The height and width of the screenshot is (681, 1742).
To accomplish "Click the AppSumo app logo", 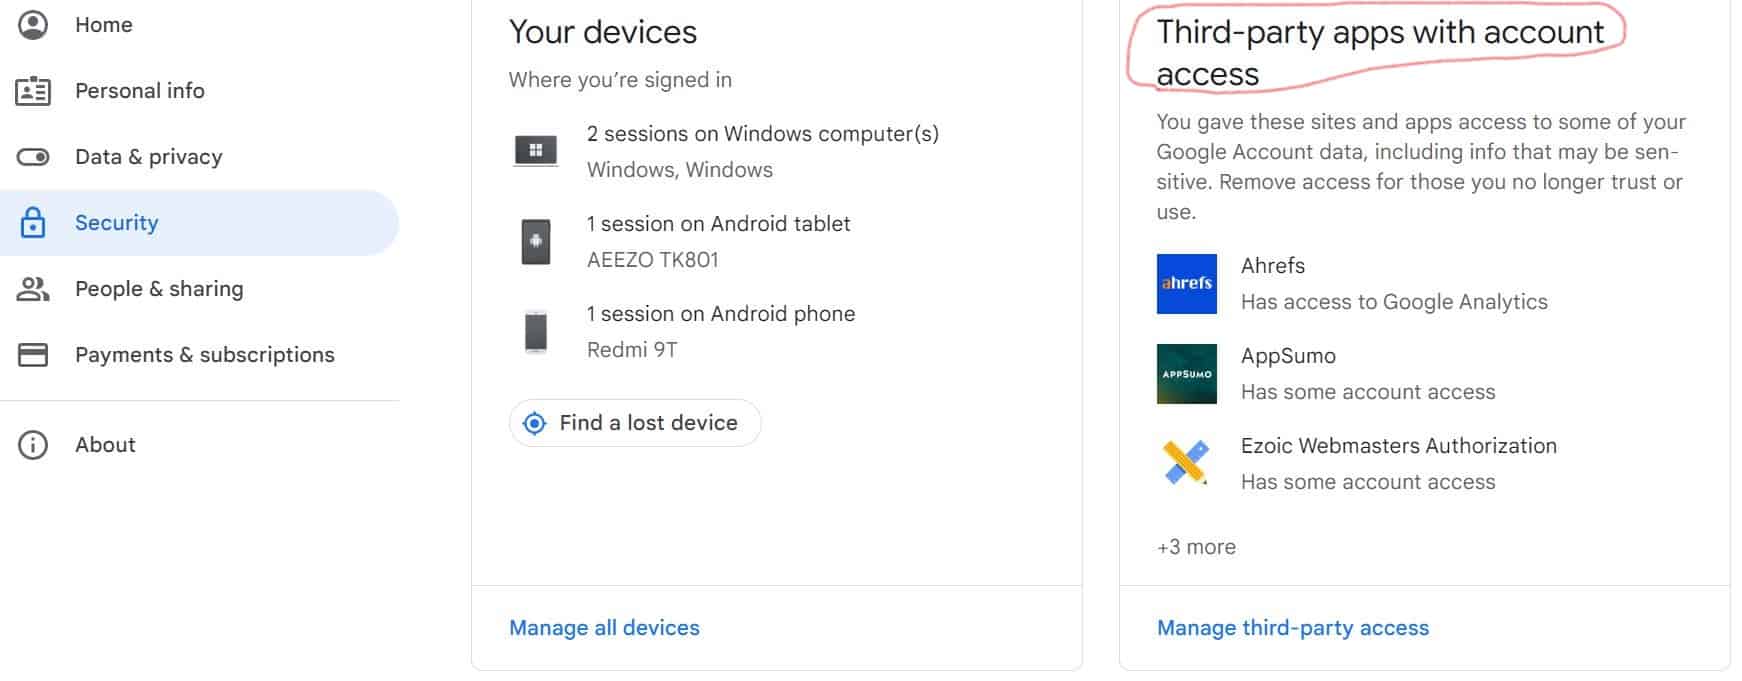I will tap(1187, 374).
